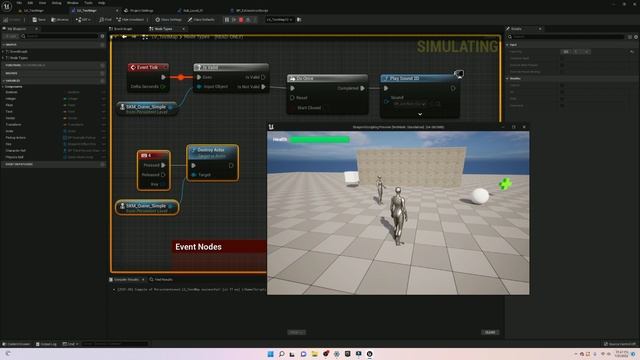Toggle the Override Parent Binding checkbox
This screenshot has height=360, width=640.
[562, 72]
